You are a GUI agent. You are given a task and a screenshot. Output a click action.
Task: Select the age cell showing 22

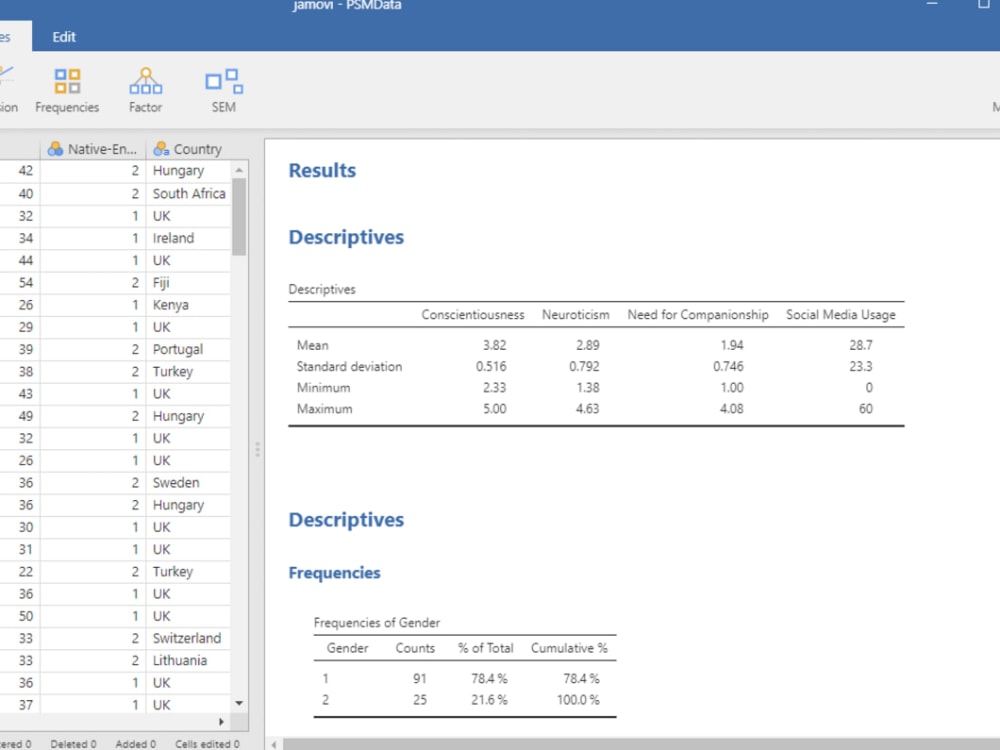coord(20,571)
